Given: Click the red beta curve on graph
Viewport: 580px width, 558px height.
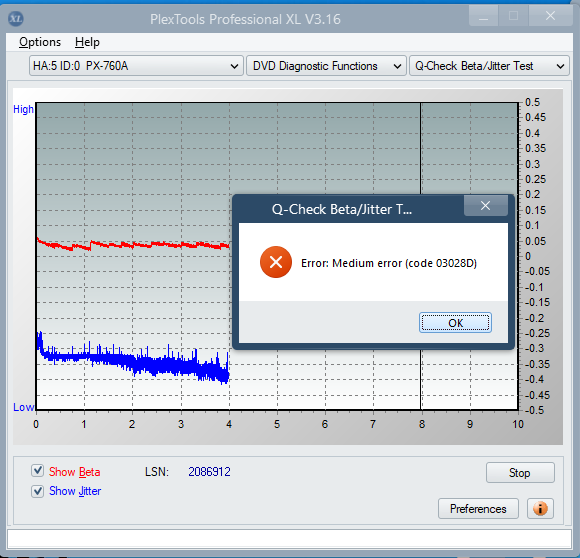Looking at the screenshot, I should (x=133, y=245).
